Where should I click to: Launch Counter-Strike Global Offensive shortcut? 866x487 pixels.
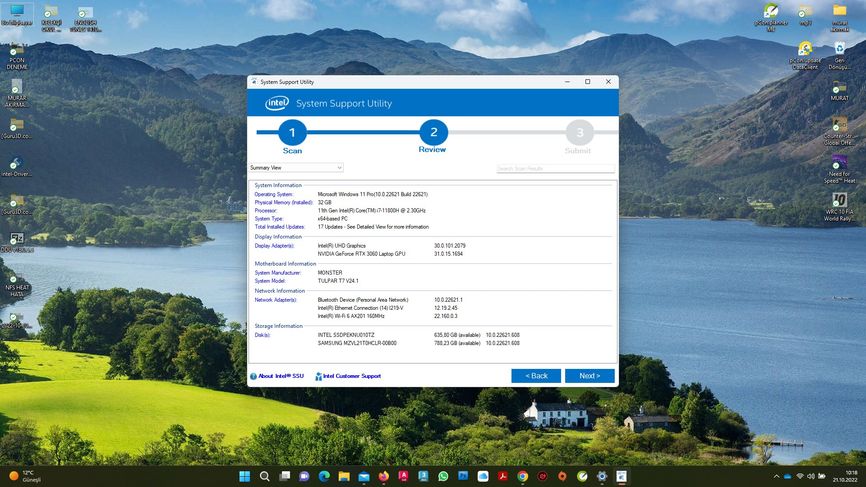tap(839, 131)
